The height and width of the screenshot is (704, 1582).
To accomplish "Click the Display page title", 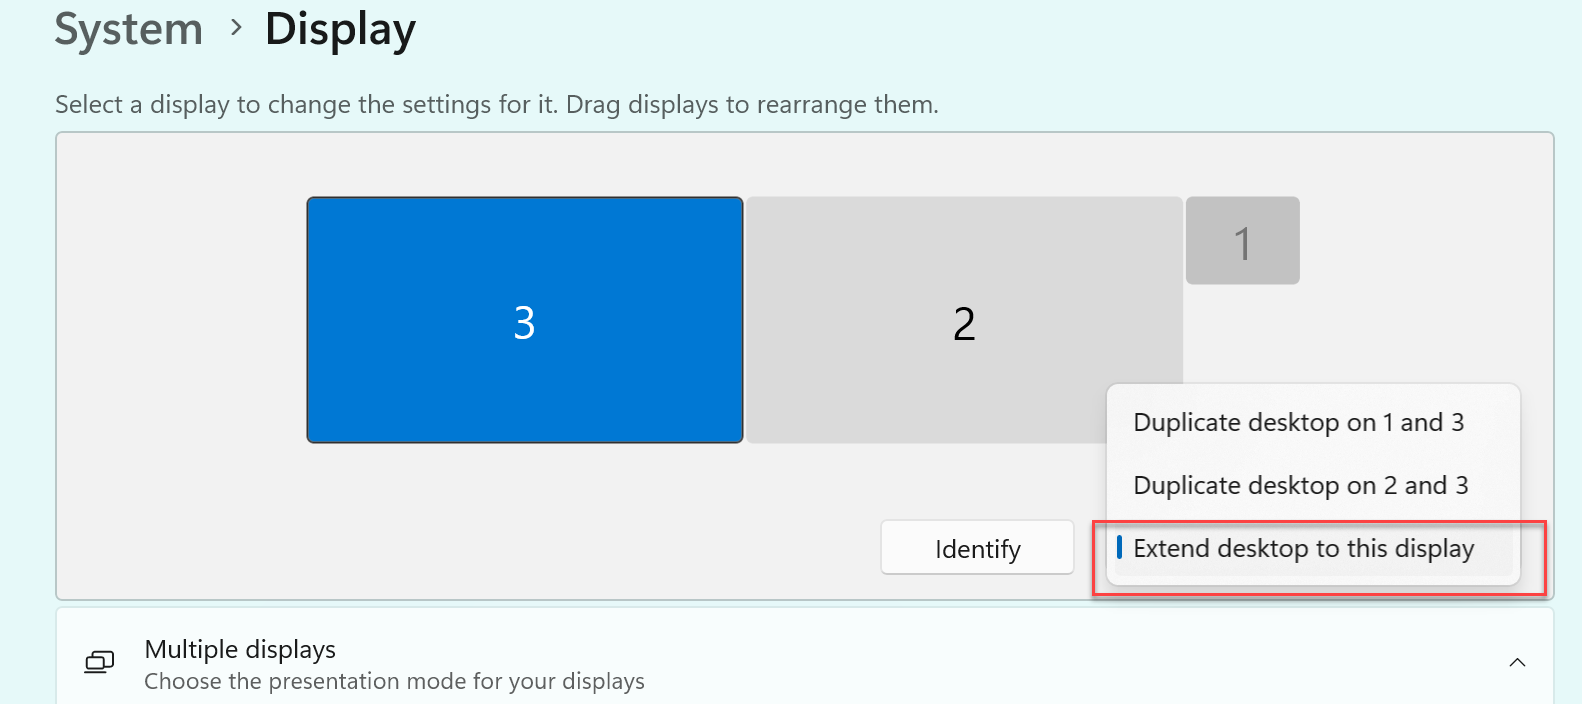I will point(340,29).
